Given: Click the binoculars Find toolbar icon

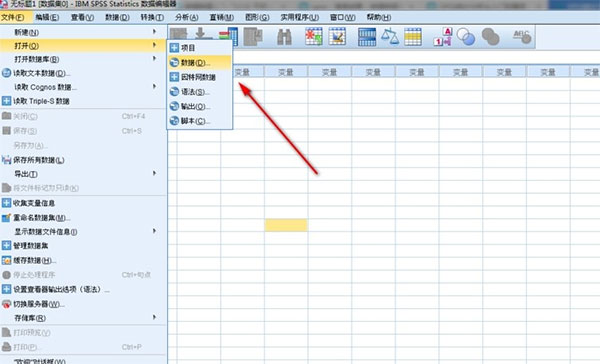Looking at the screenshot, I should coord(284,37).
